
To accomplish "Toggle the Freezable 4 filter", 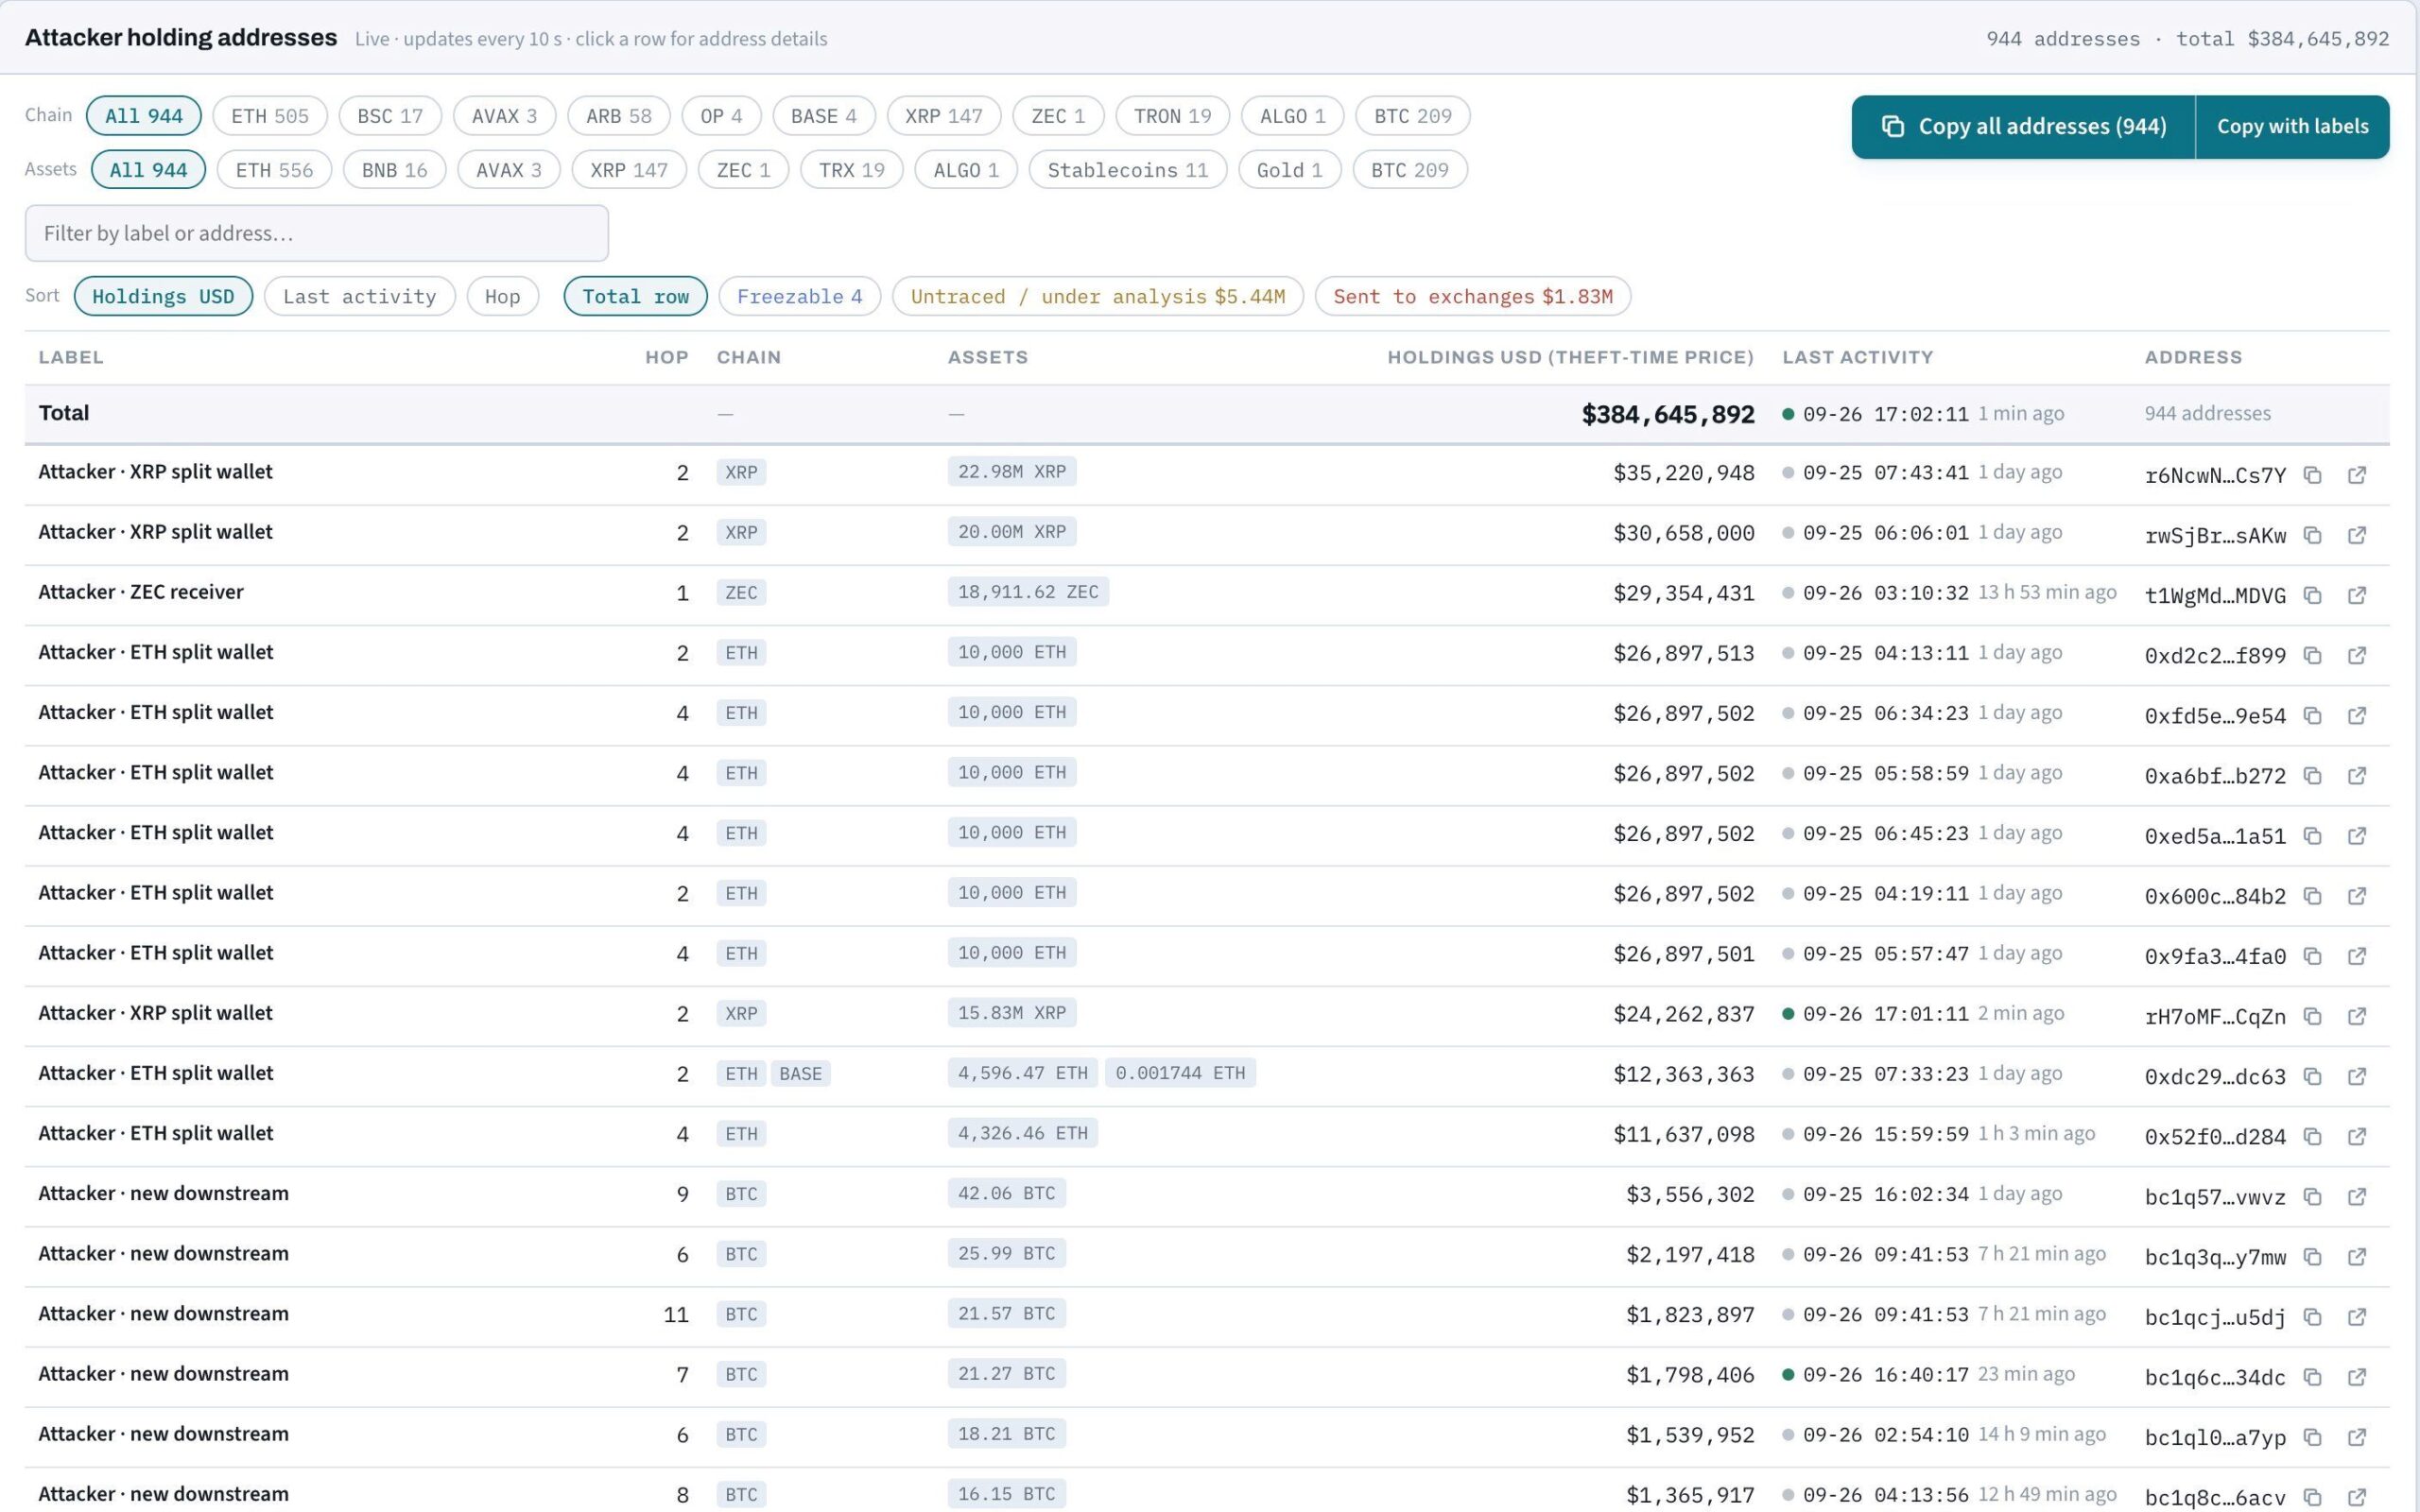I will click(799, 296).
